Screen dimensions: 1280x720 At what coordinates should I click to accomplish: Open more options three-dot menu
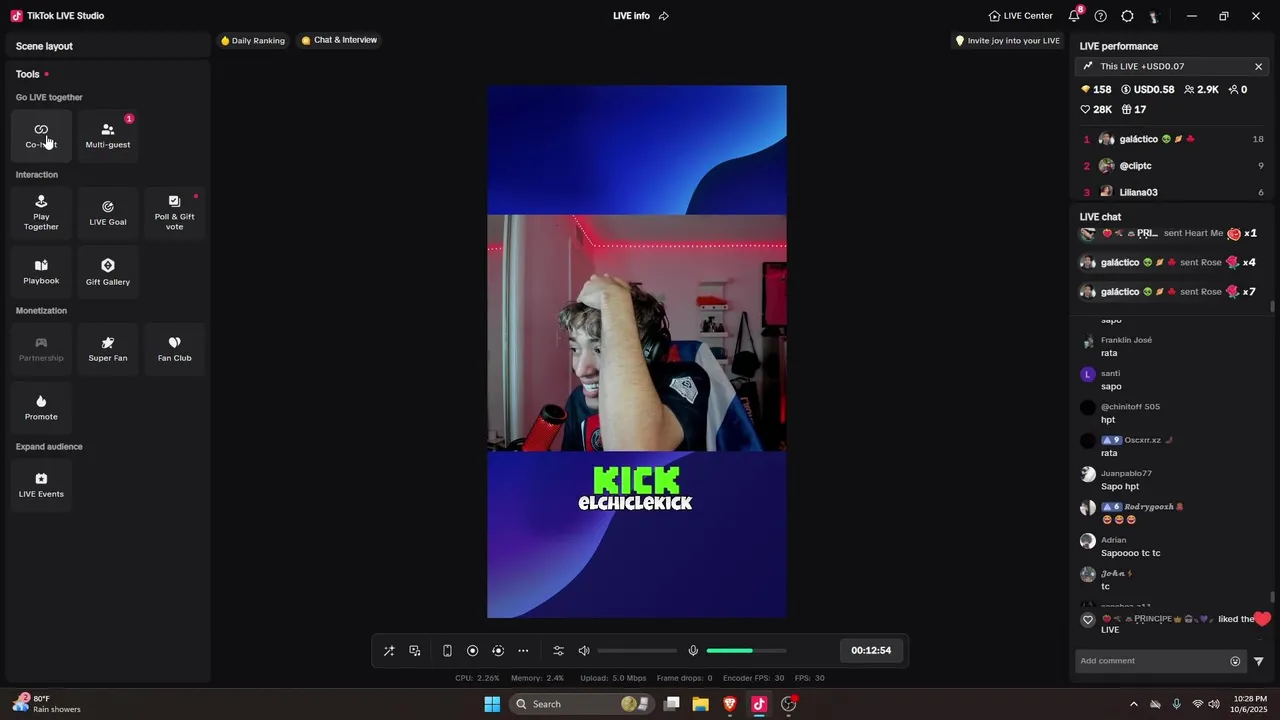(523, 651)
